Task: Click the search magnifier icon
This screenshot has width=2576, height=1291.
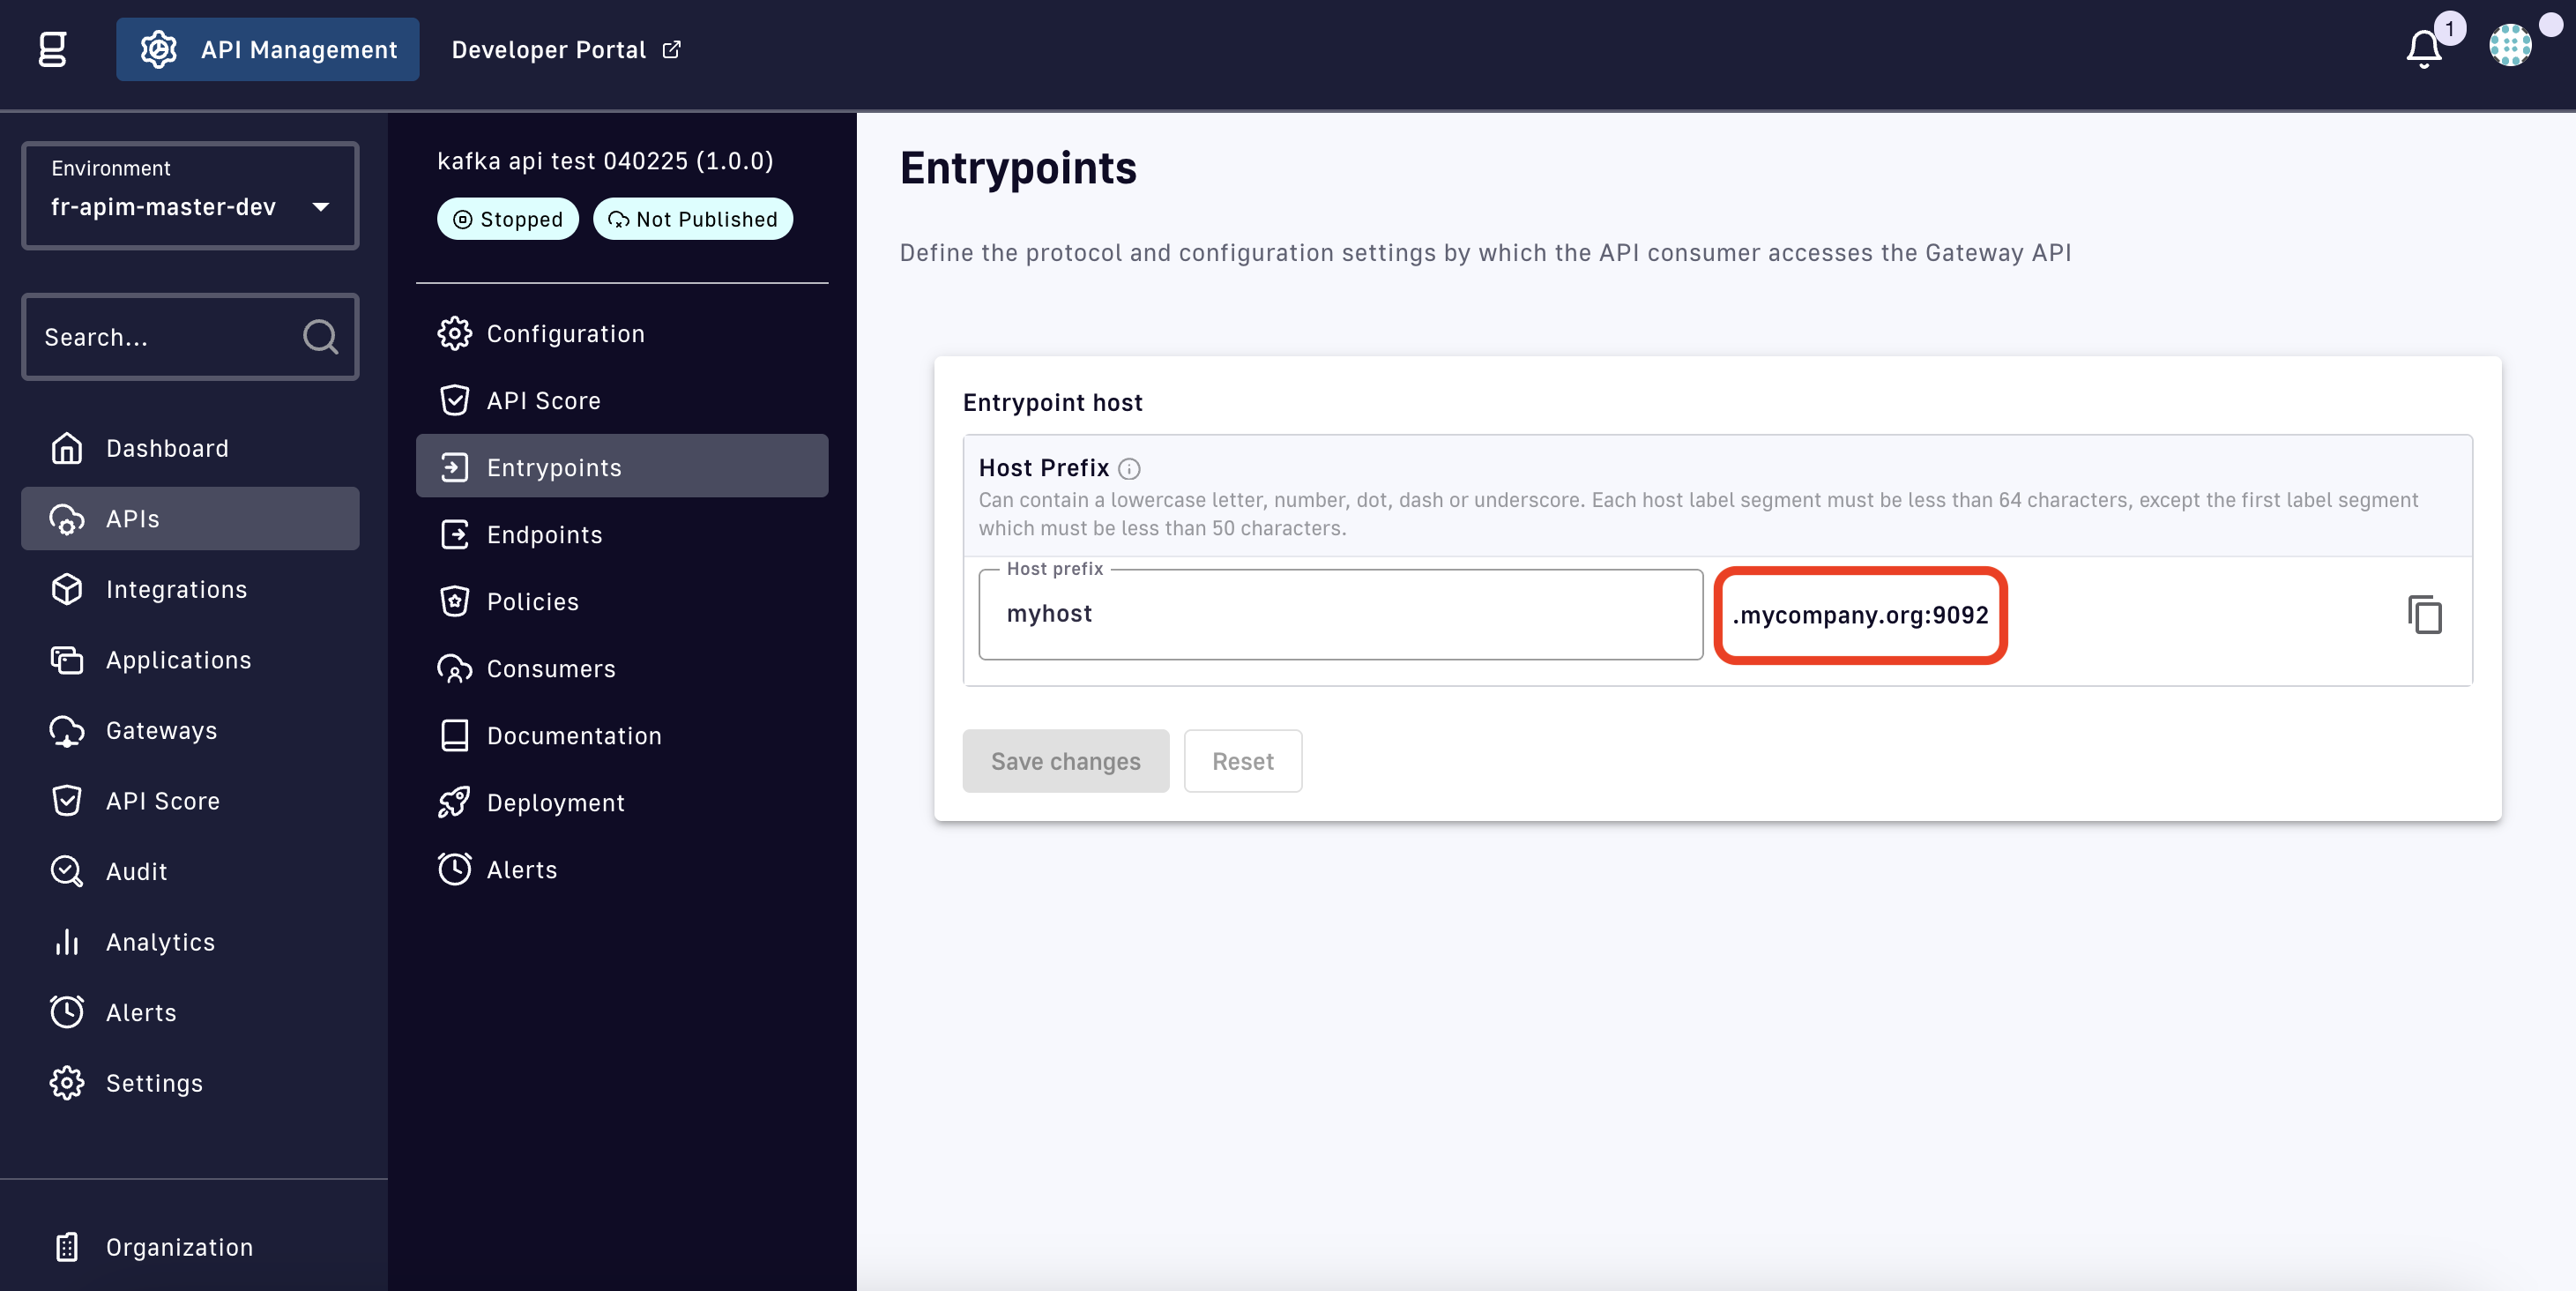Action: (320, 337)
